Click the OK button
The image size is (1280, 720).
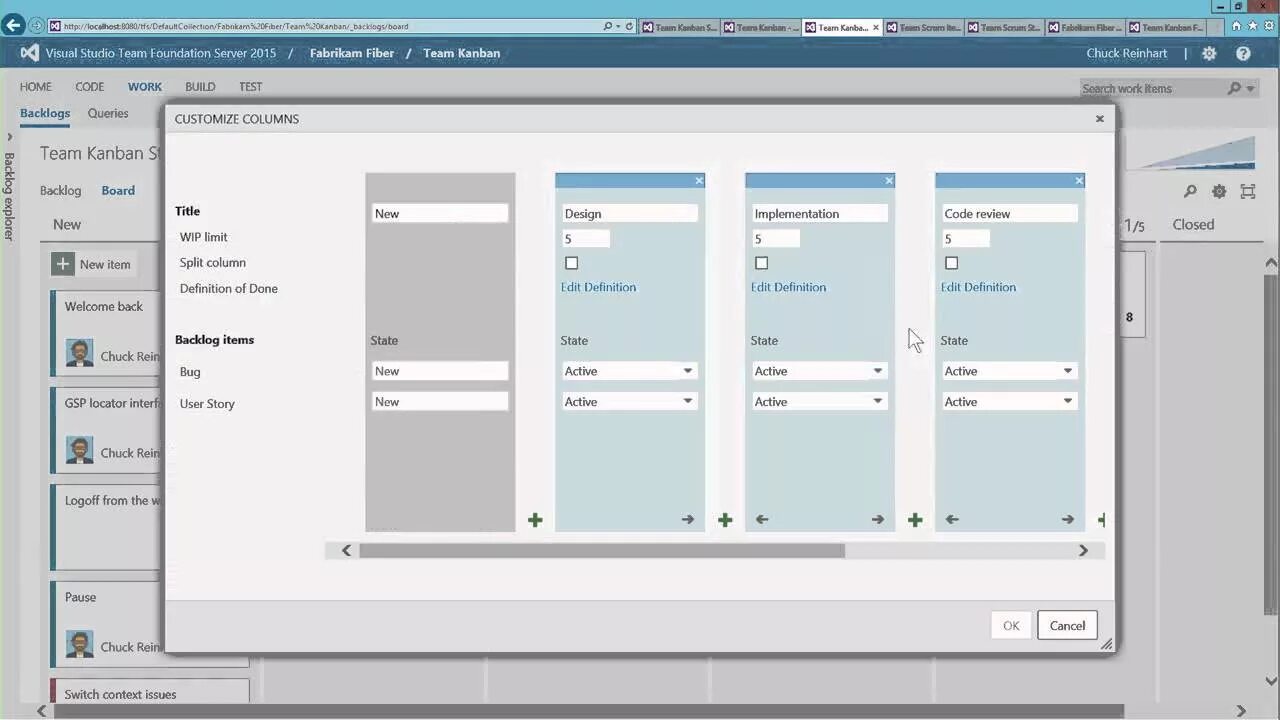pos(1011,626)
